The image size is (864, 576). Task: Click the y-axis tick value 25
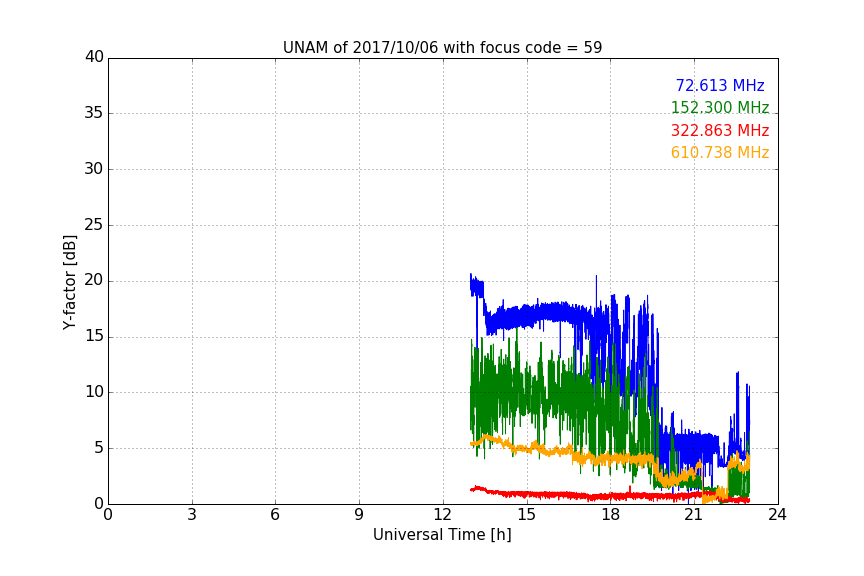pos(94,225)
